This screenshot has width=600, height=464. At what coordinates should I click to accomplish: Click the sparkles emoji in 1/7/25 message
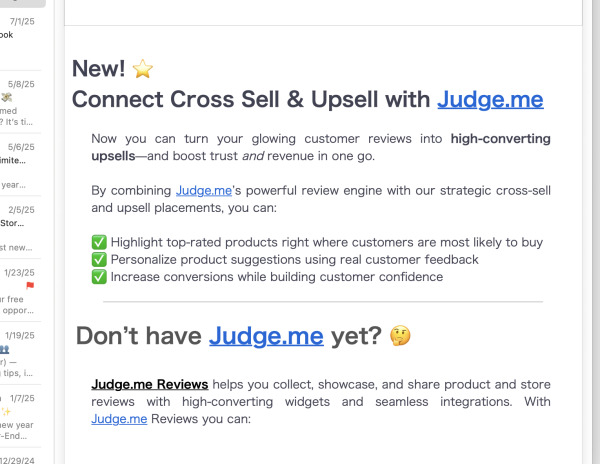6,412
